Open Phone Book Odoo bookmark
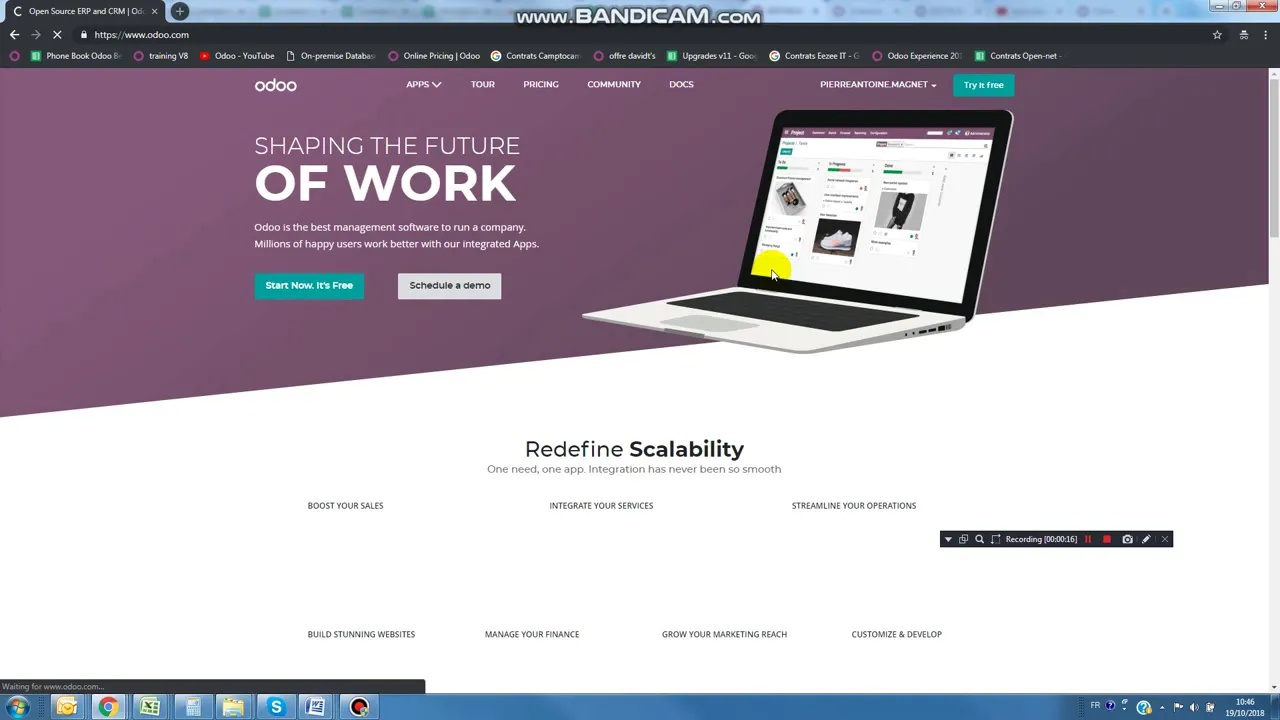Image resolution: width=1280 pixels, height=720 pixels. pyautogui.click(x=75, y=56)
